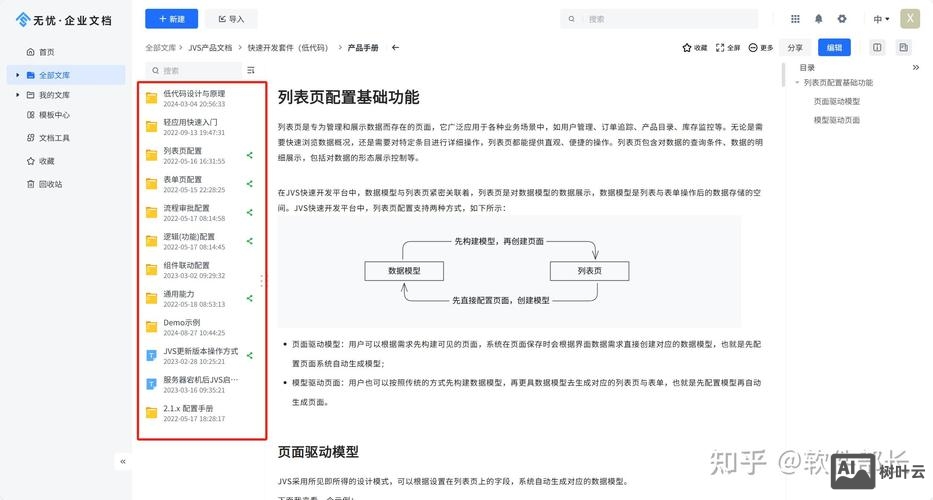
Task: Open the apps grid icon
Action: [795, 19]
